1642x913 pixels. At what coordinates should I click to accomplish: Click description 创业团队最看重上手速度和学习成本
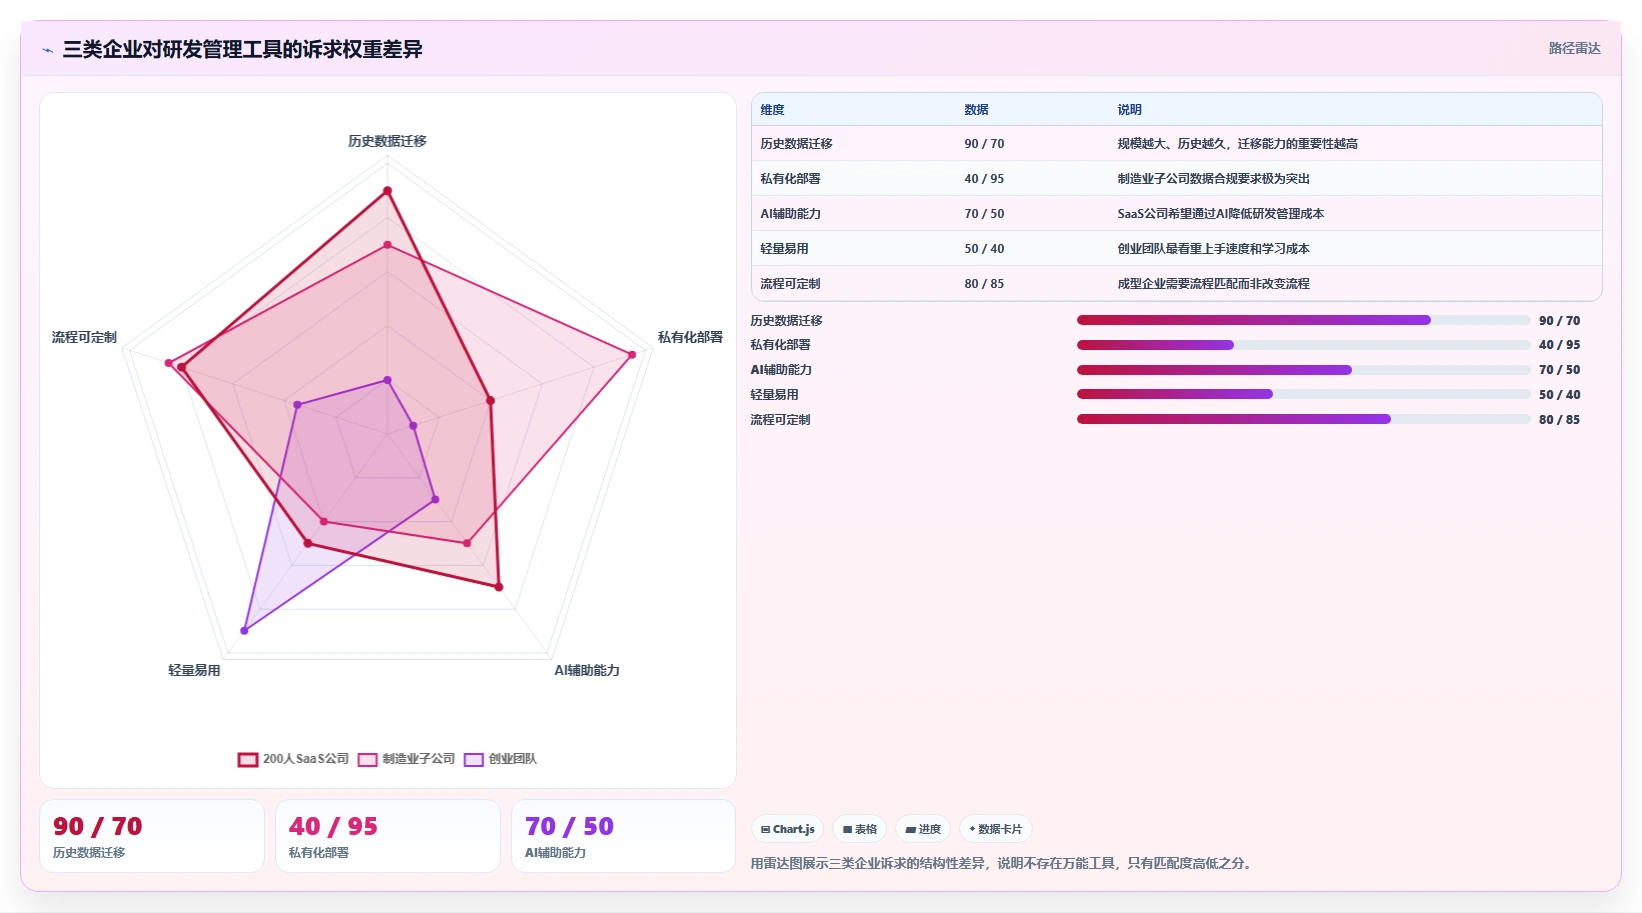click(x=1213, y=249)
